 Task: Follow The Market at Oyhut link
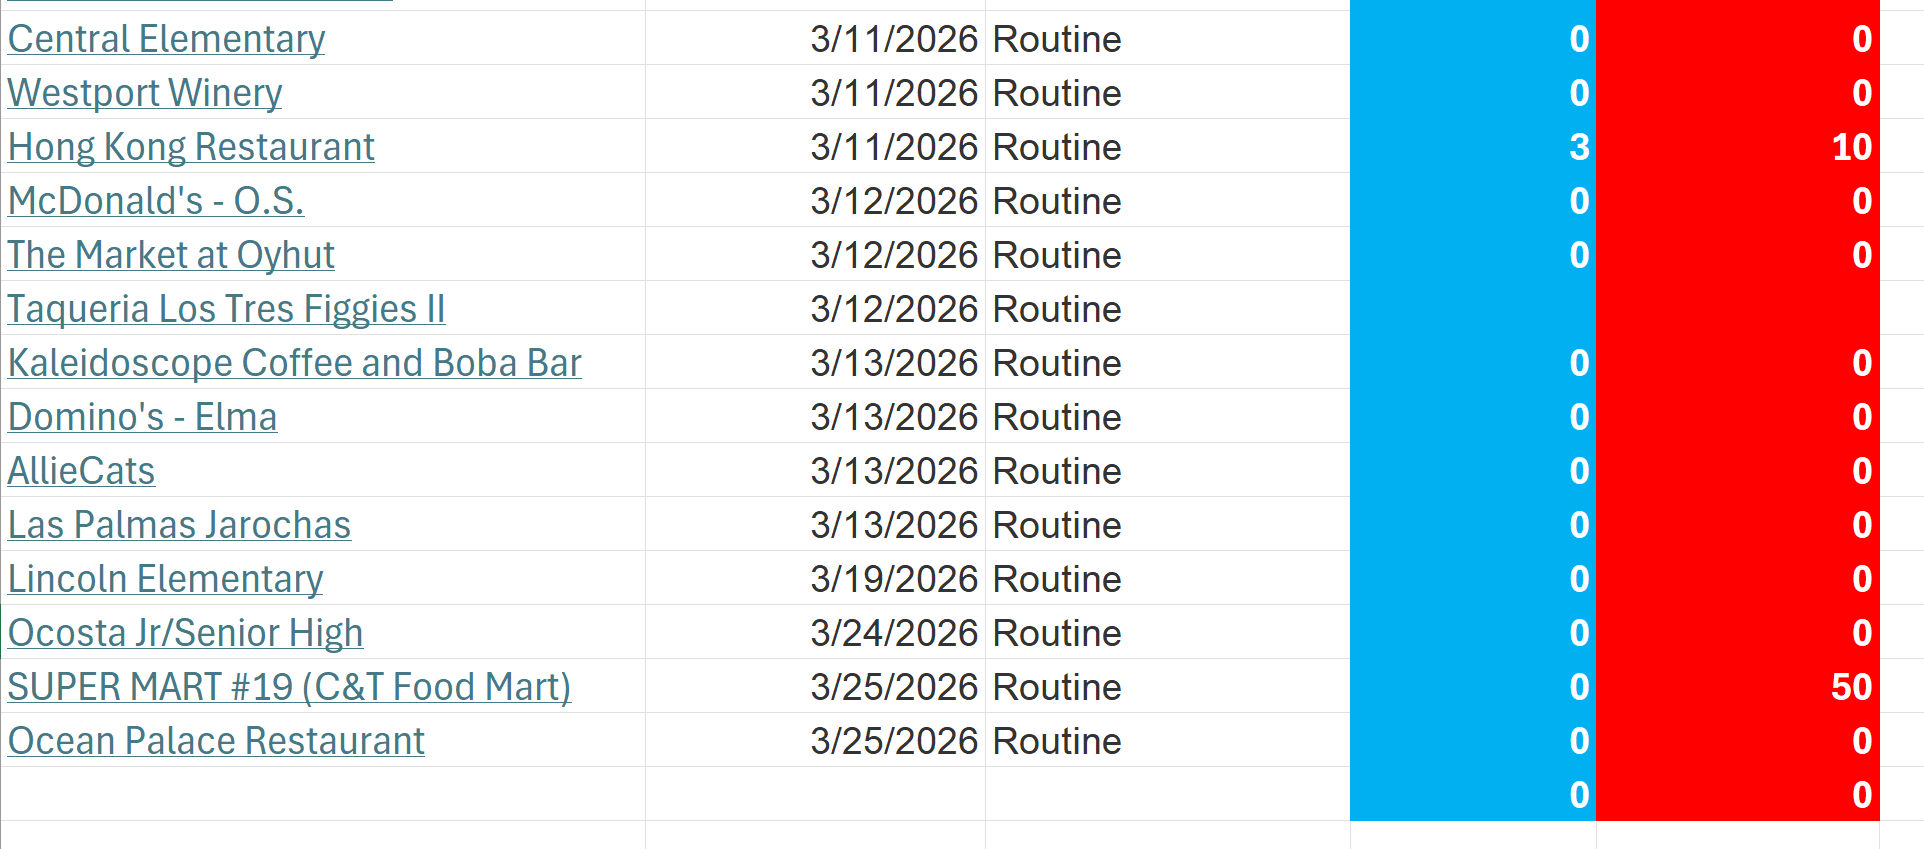pos(171,255)
